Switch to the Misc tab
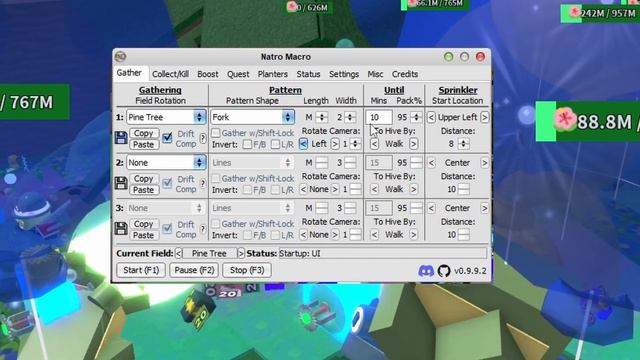The height and width of the screenshot is (360, 640). click(x=375, y=74)
